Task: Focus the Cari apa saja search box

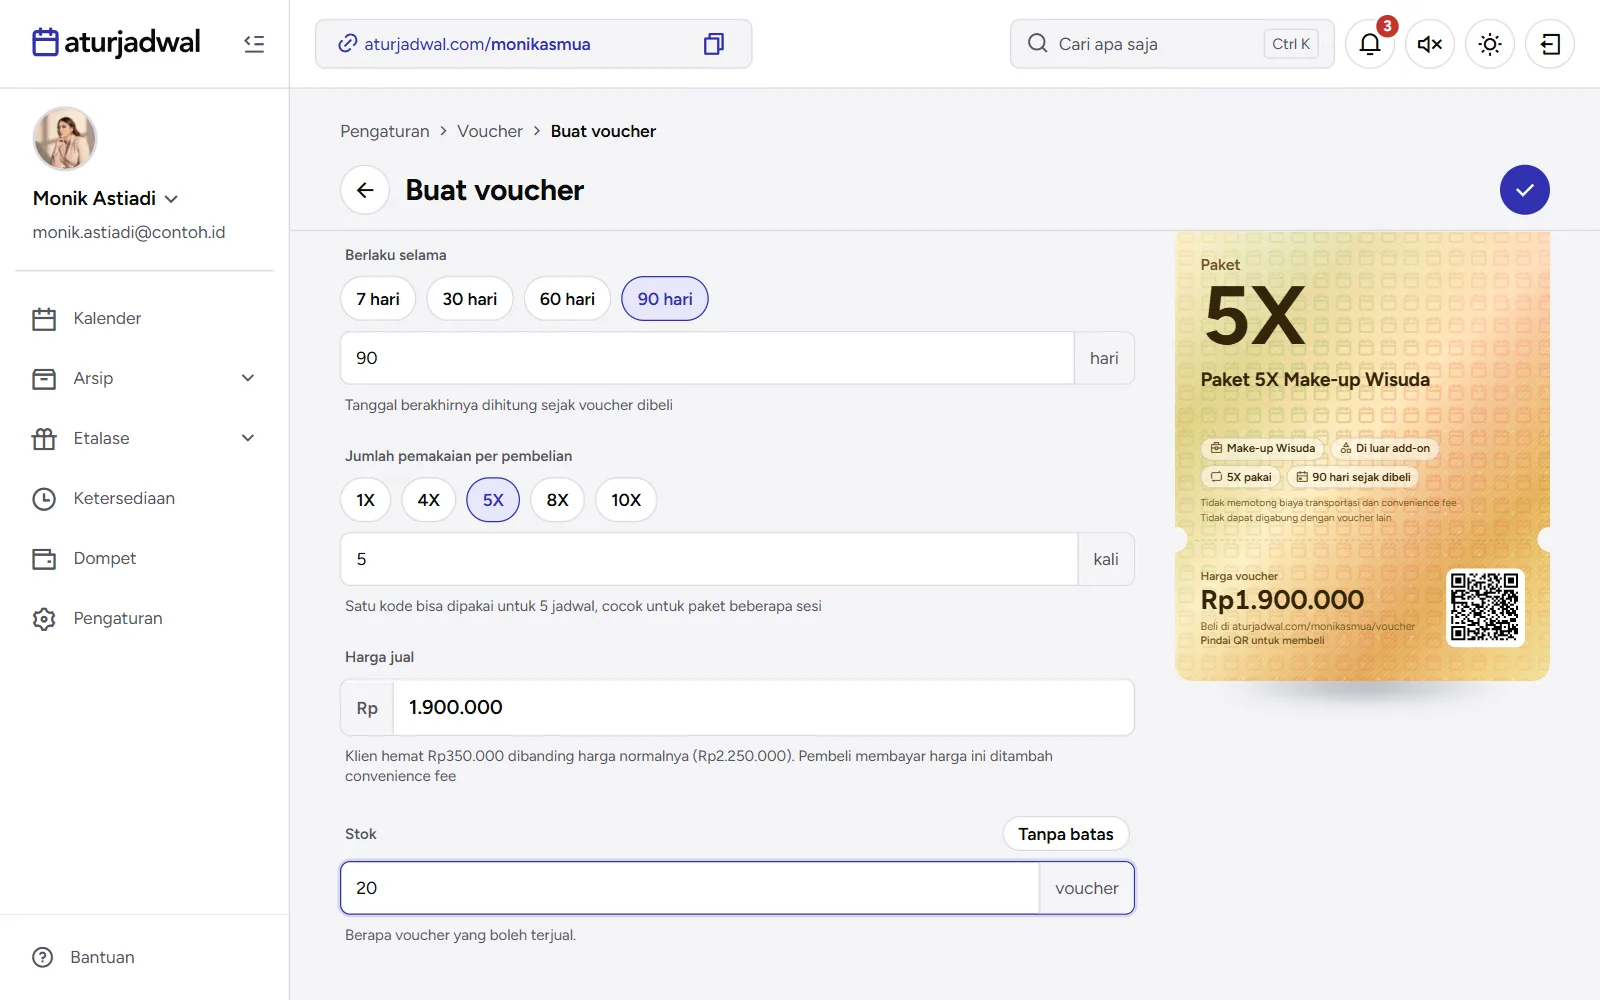Action: [x=1172, y=44]
